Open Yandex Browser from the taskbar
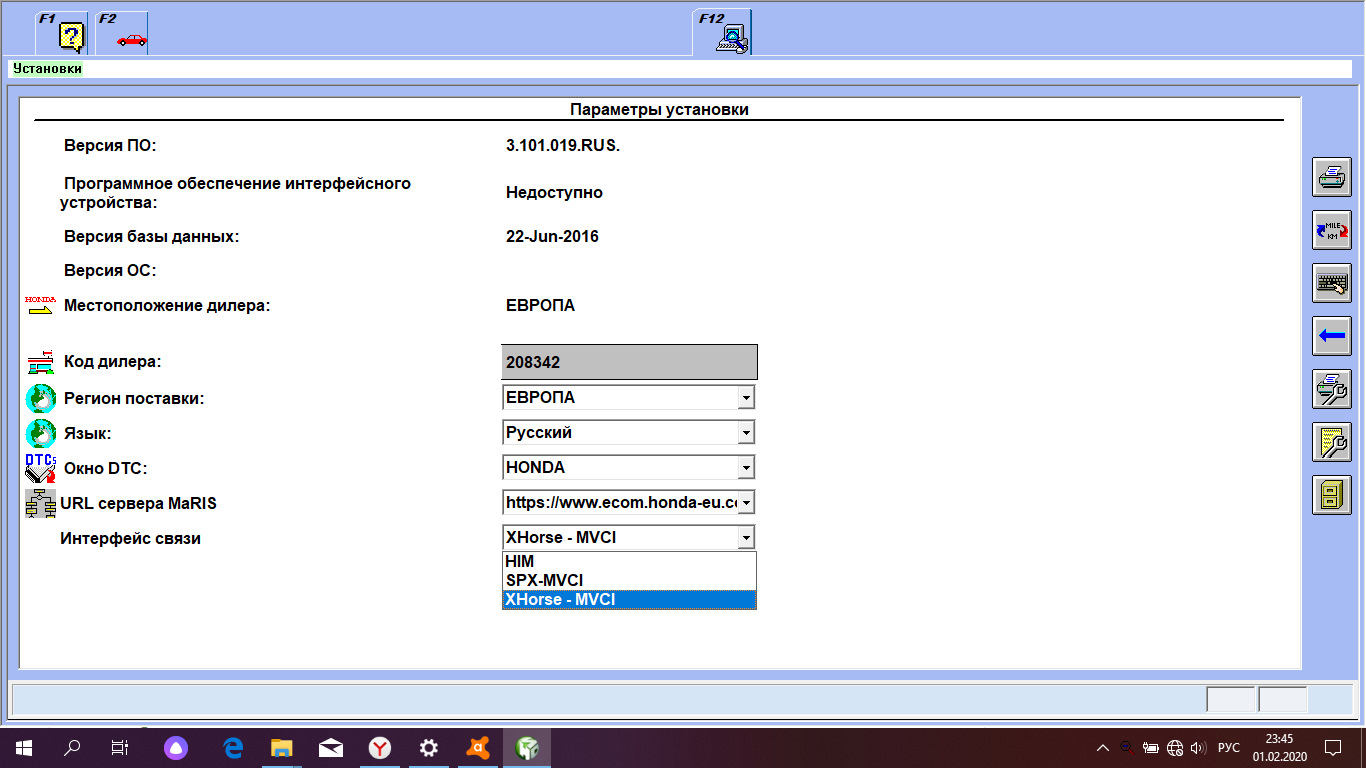 coord(380,747)
